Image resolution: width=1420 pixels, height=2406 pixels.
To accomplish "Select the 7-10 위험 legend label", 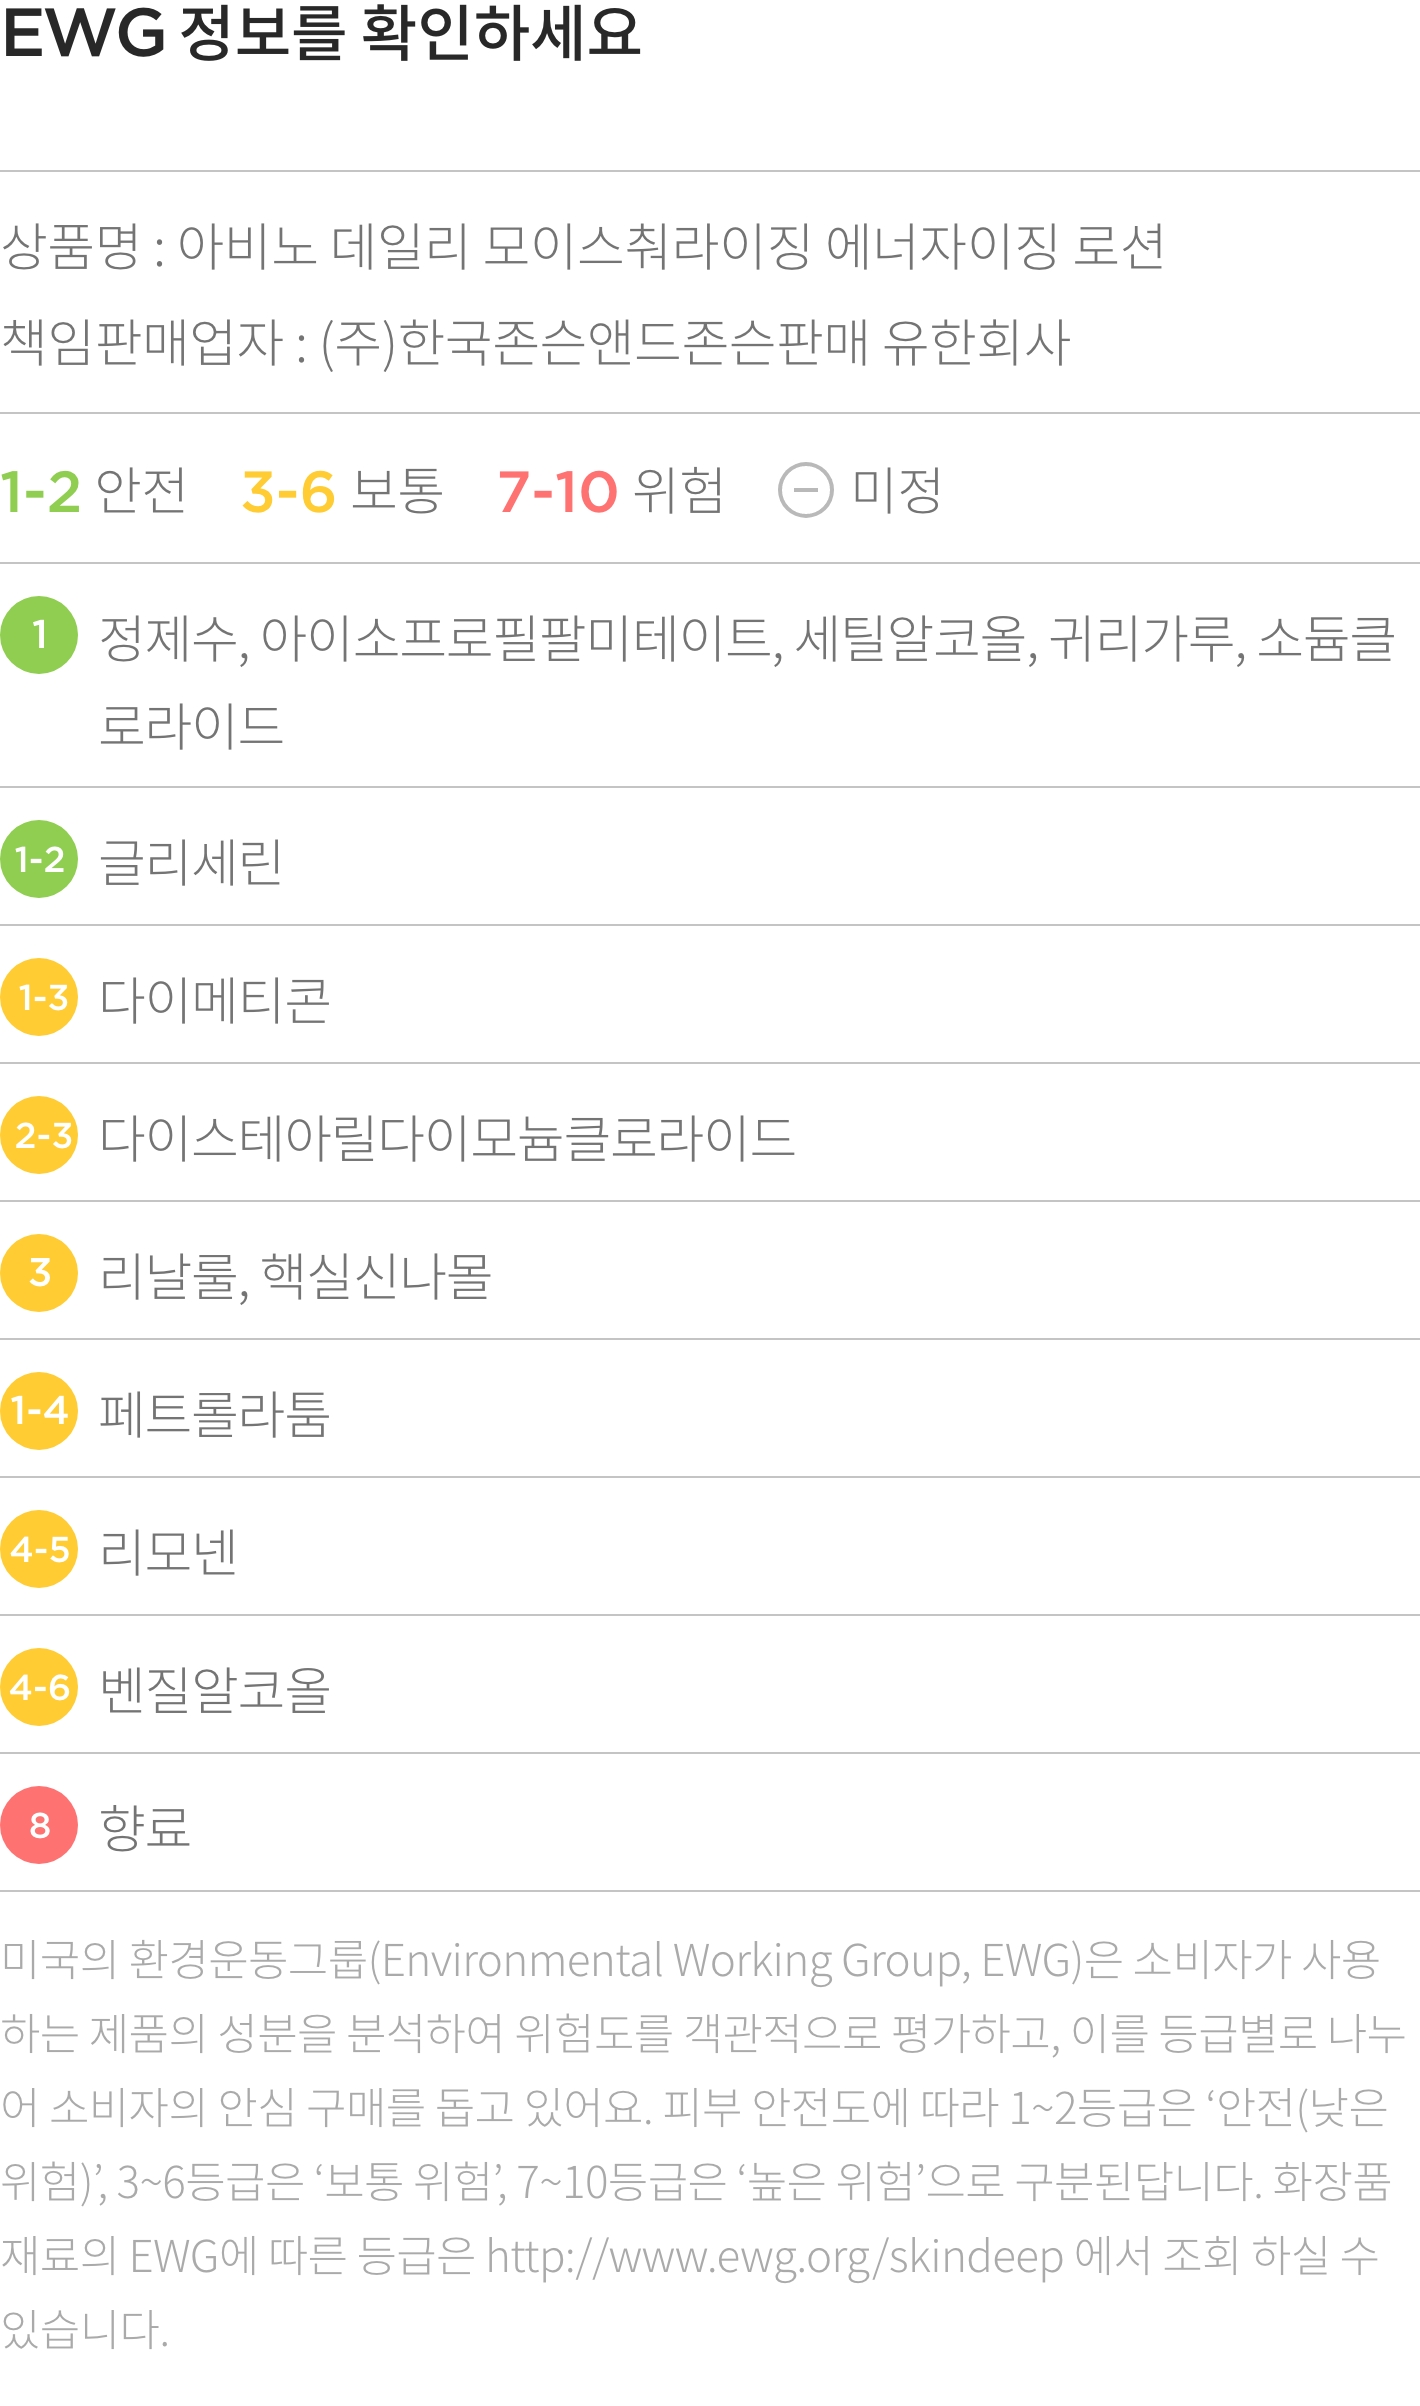I will [611, 490].
